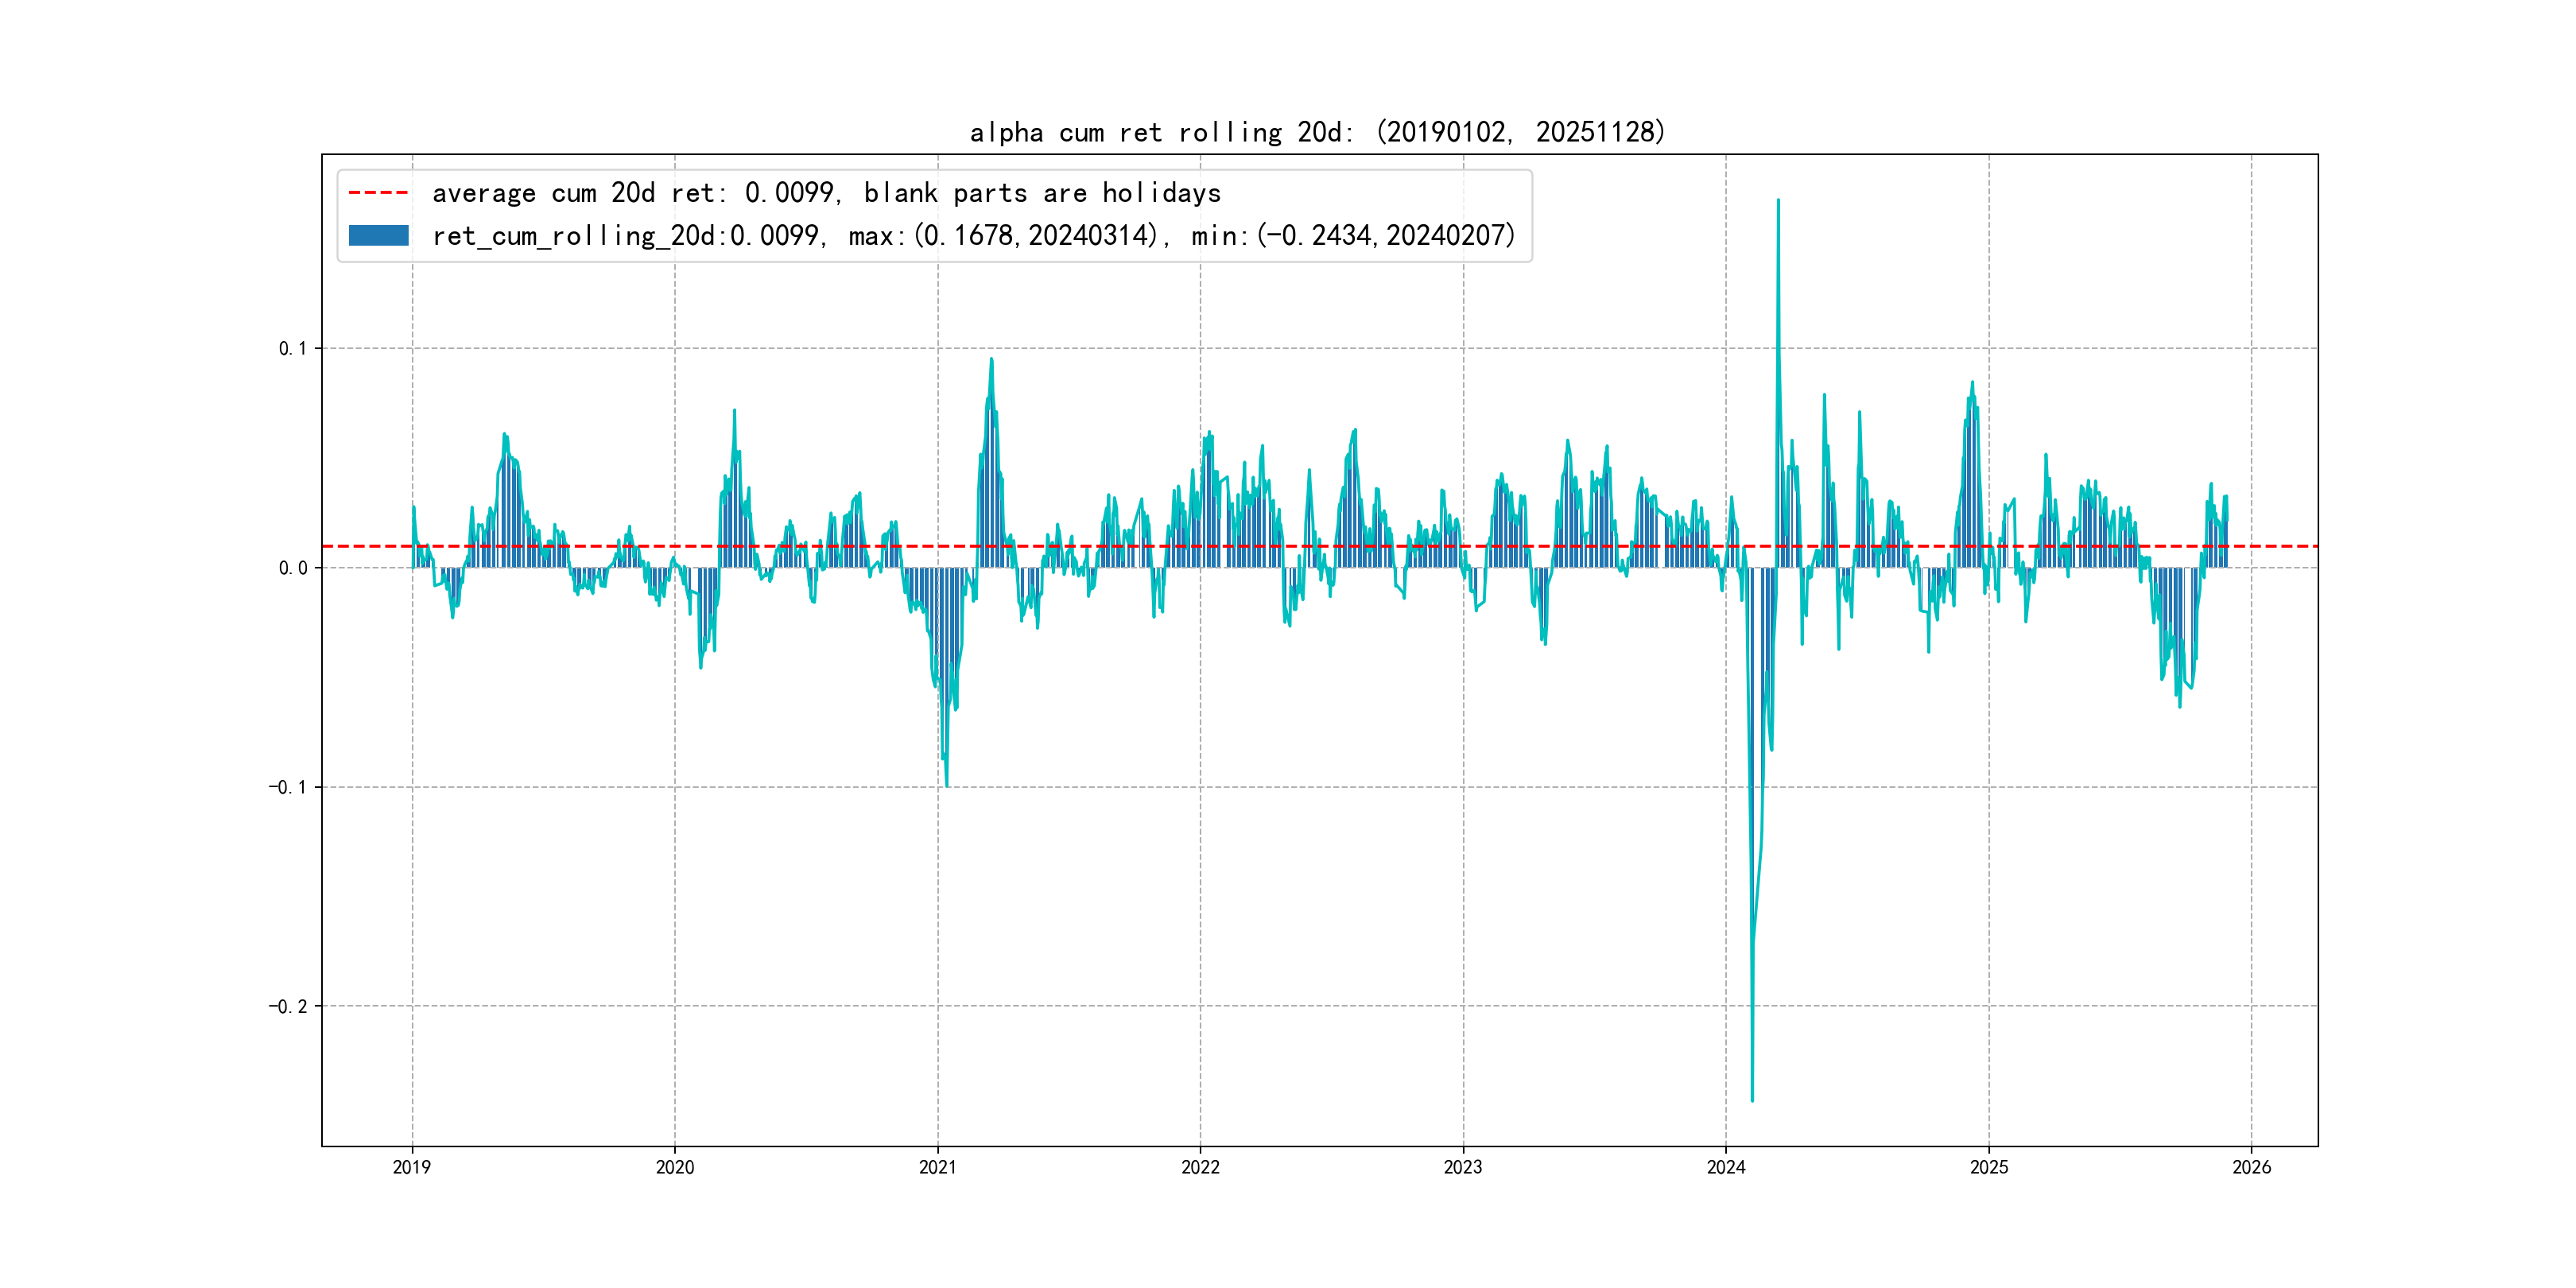Click the 'average cum 20d ret' legend label
The image size is (2576, 1288).
click(826, 192)
